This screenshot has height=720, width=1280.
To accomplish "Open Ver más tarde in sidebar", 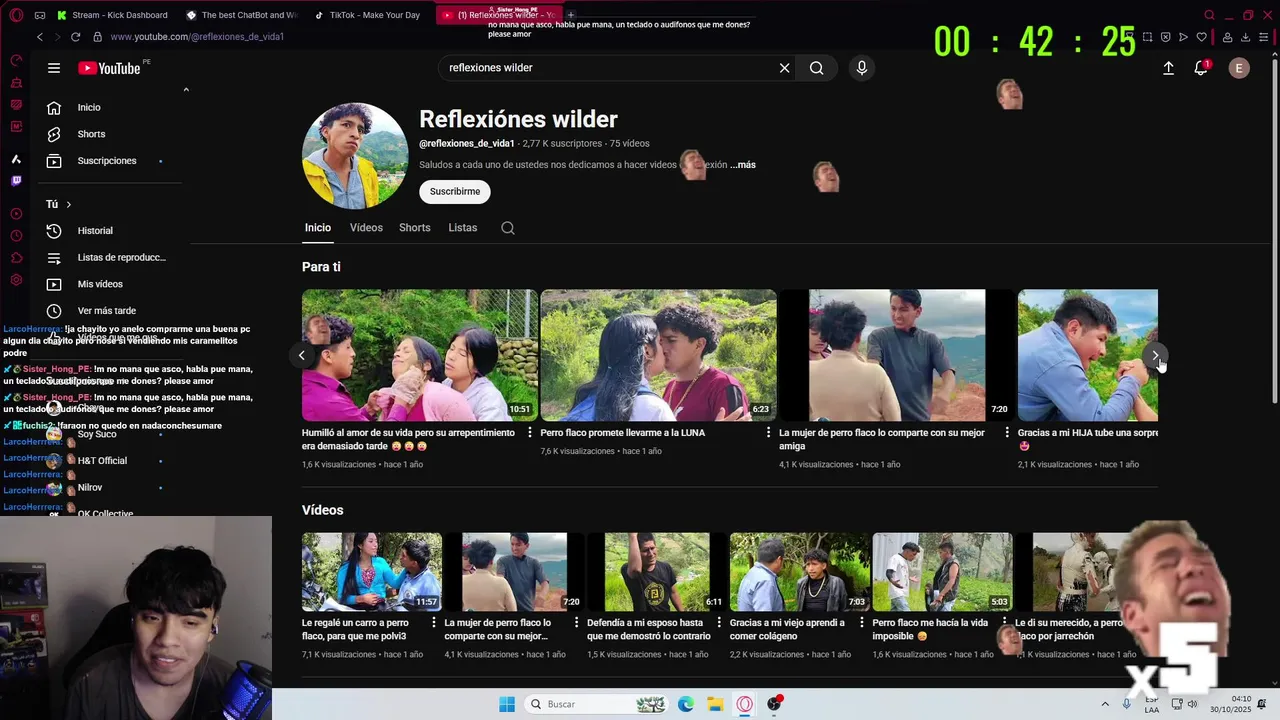I will pos(108,311).
